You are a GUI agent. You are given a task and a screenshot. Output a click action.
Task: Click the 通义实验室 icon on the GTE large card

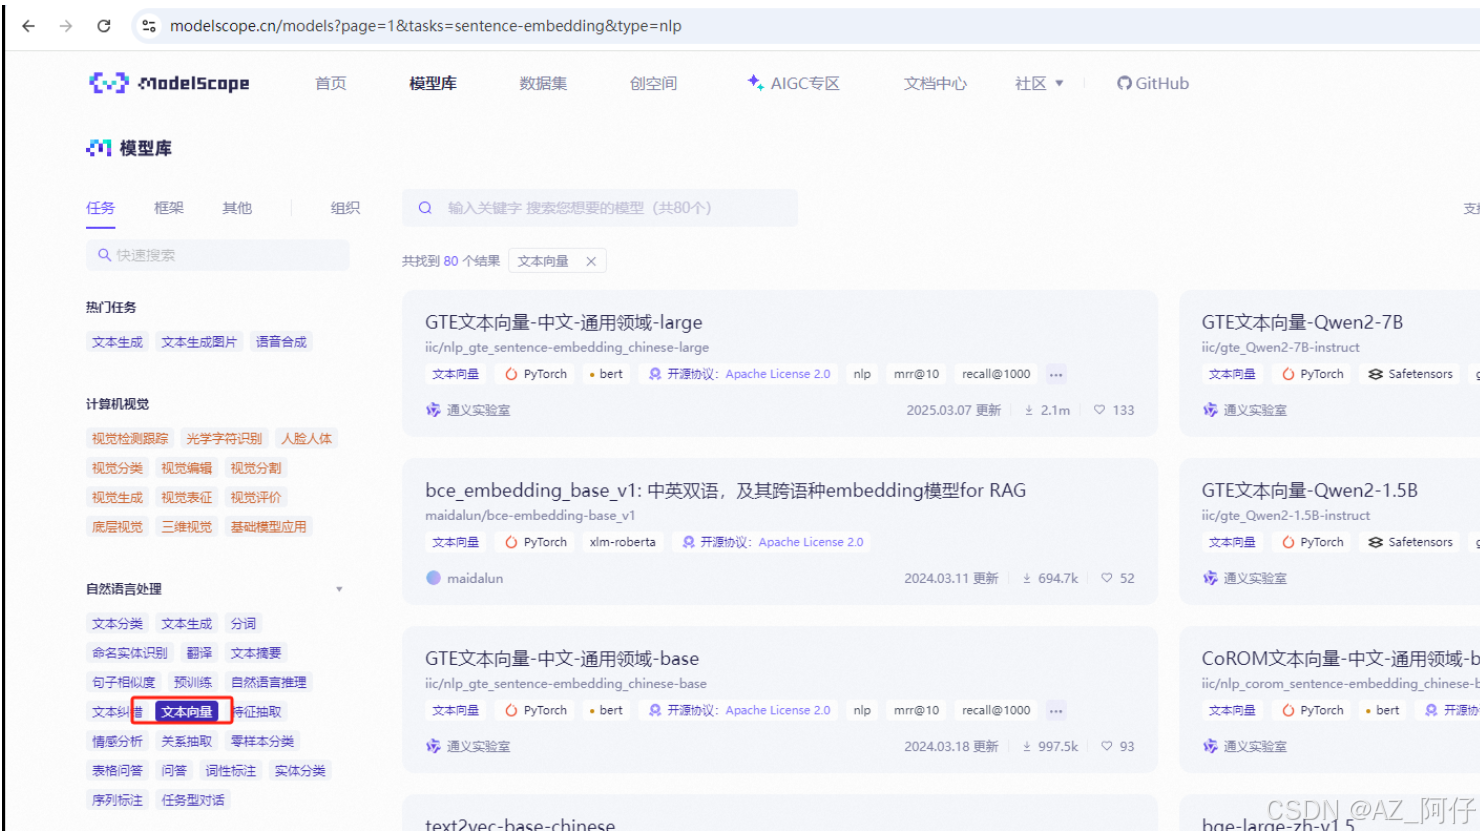point(433,410)
